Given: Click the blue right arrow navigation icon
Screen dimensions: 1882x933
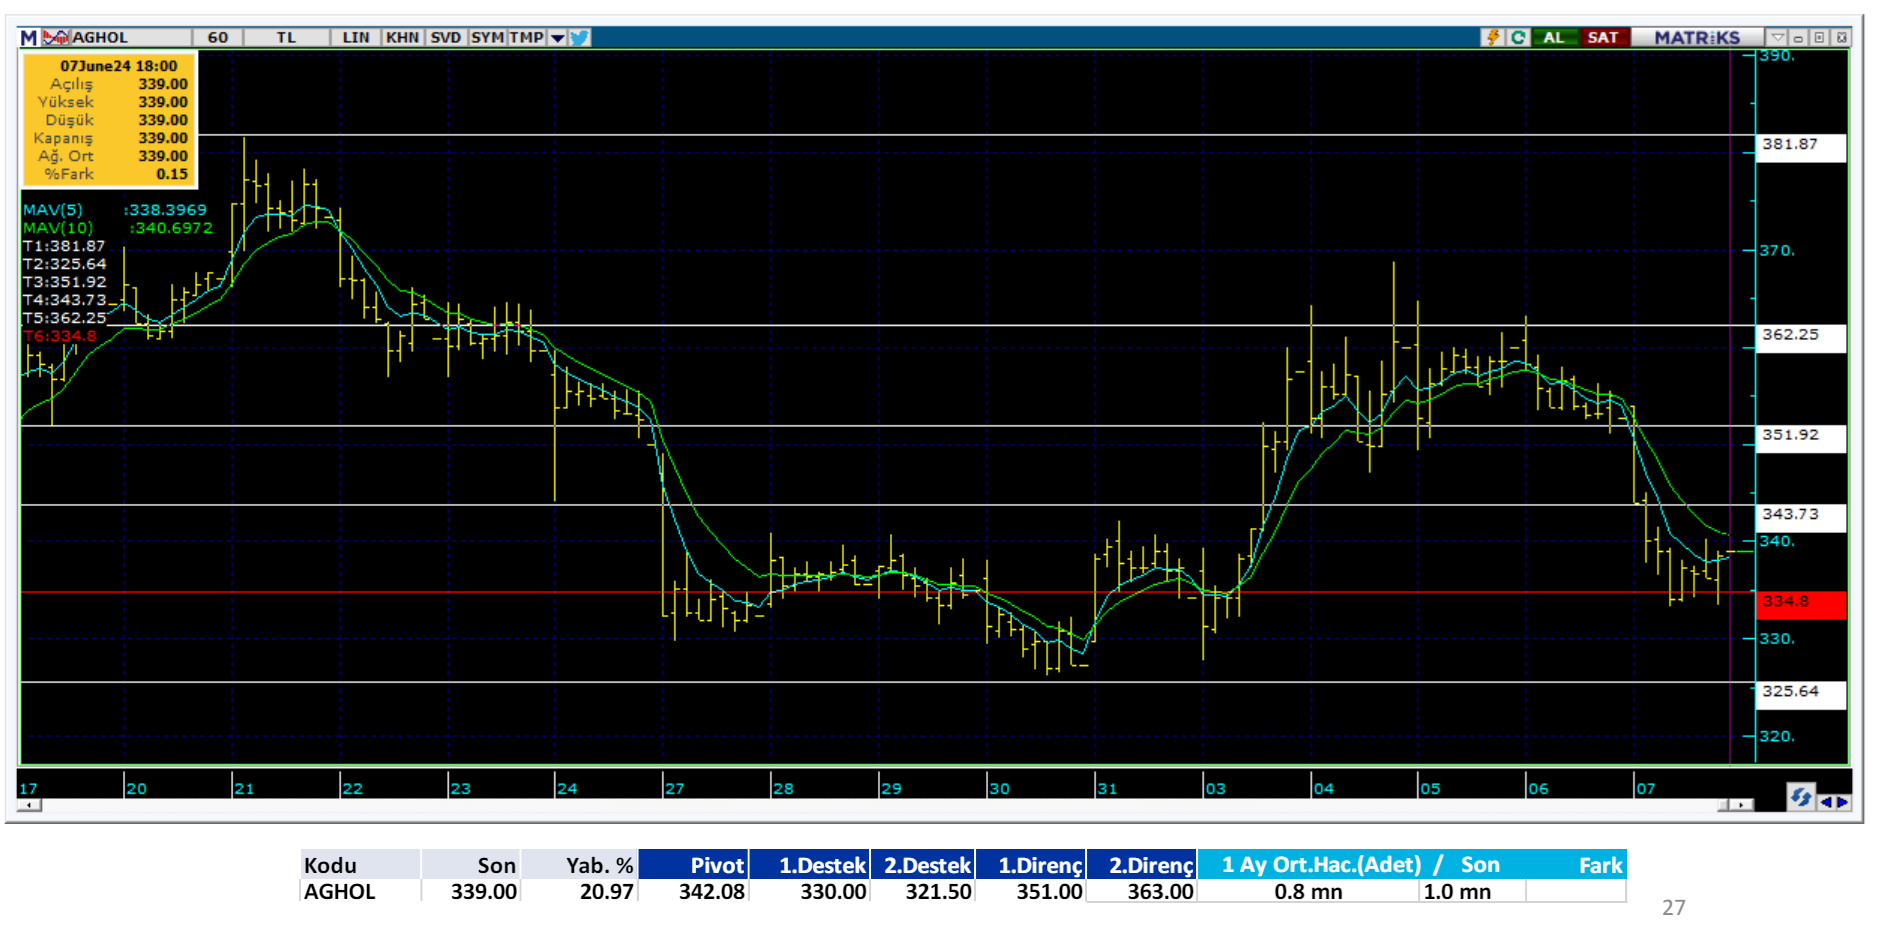Looking at the screenshot, I should coord(1842,802).
